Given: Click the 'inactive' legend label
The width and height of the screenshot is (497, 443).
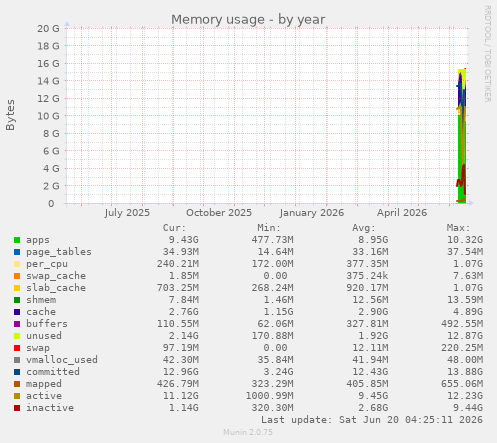Looking at the screenshot, I should click(x=50, y=408).
